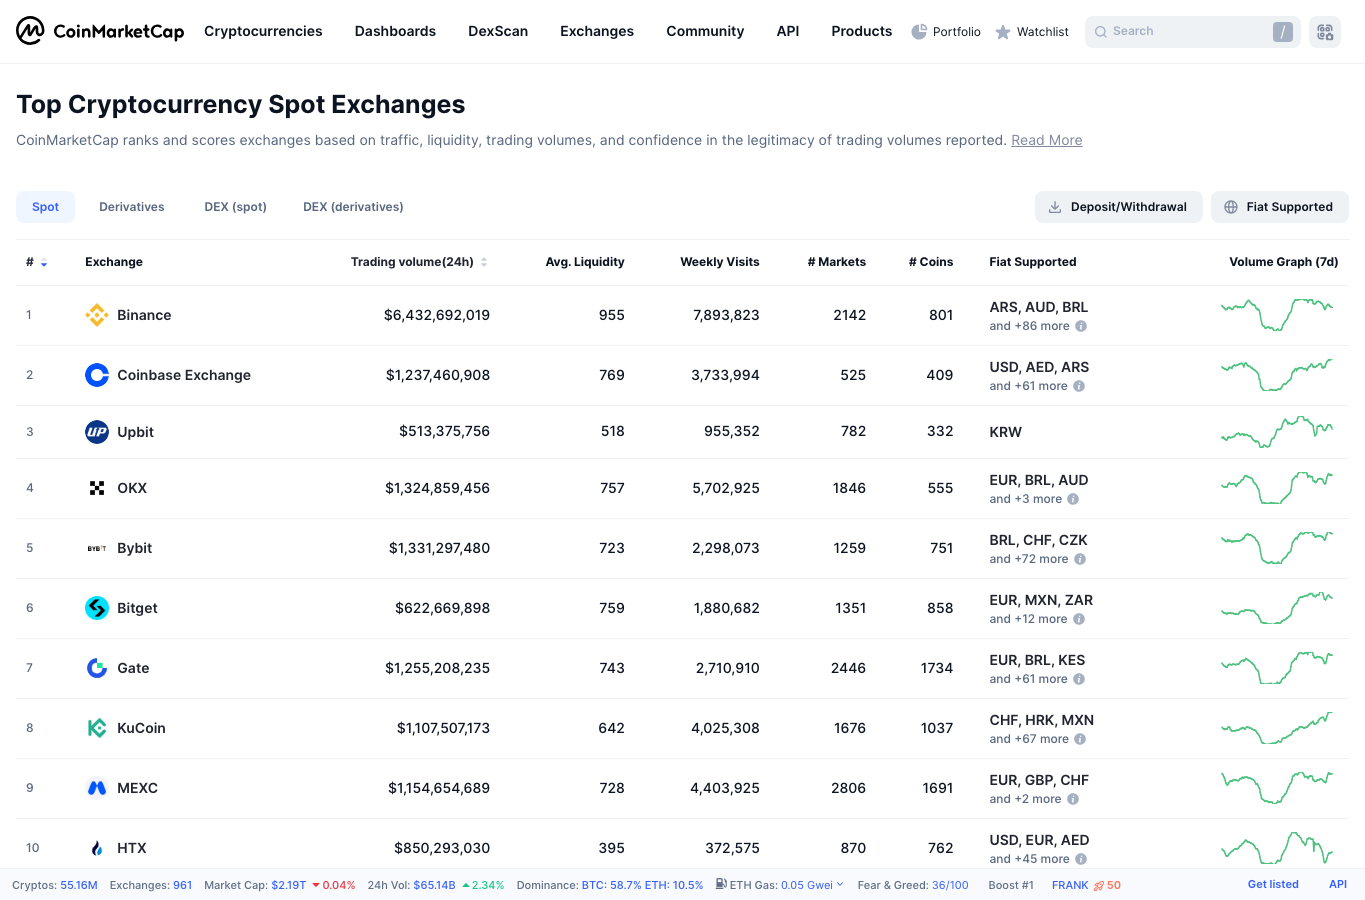Click info icon beside Binance's +86 more
This screenshot has height=900, width=1365.
point(1081,326)
